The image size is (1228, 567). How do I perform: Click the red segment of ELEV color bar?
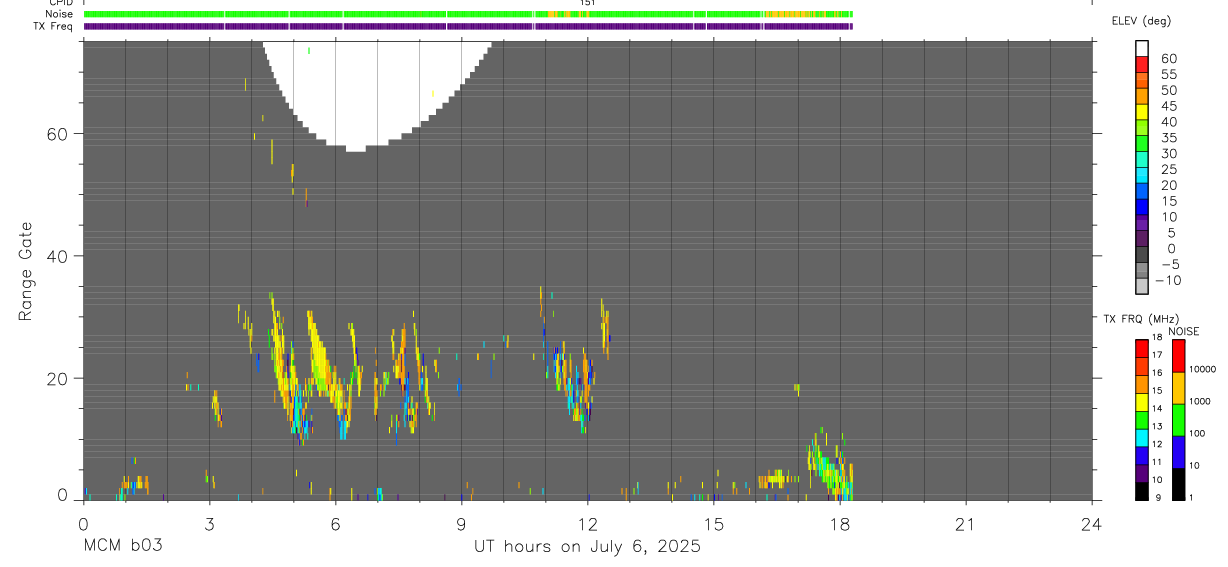click(1142, 64)
